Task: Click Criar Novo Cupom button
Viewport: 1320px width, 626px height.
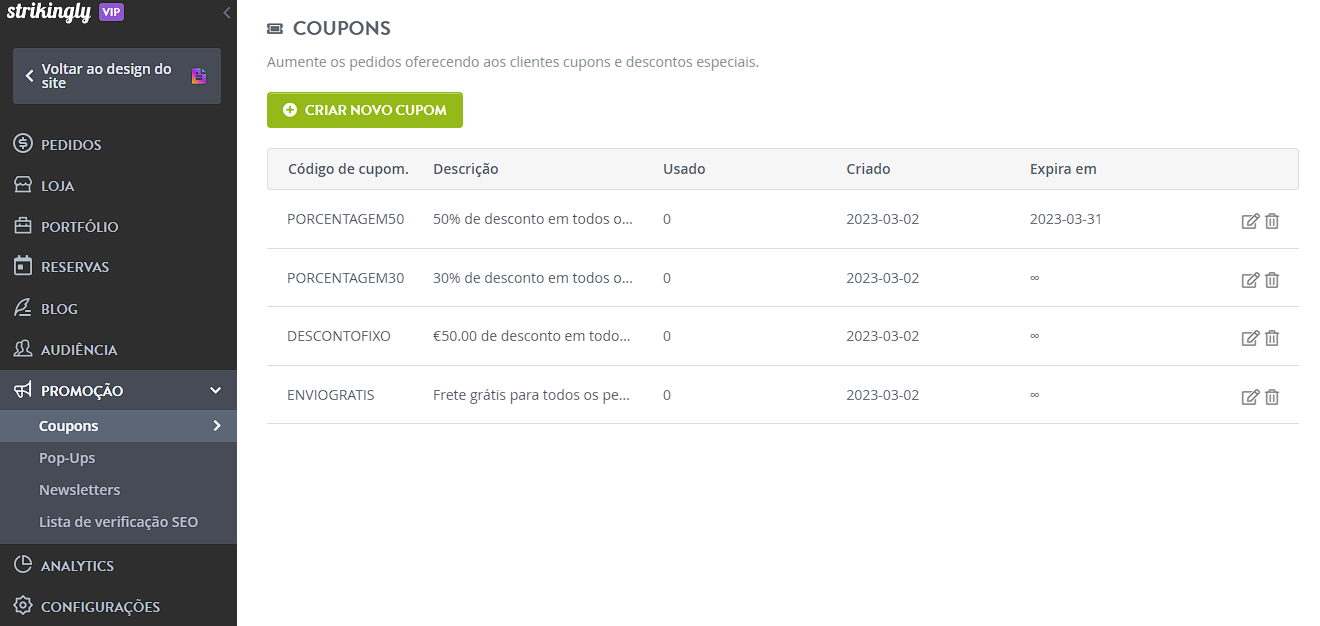Action: (365, 110)
